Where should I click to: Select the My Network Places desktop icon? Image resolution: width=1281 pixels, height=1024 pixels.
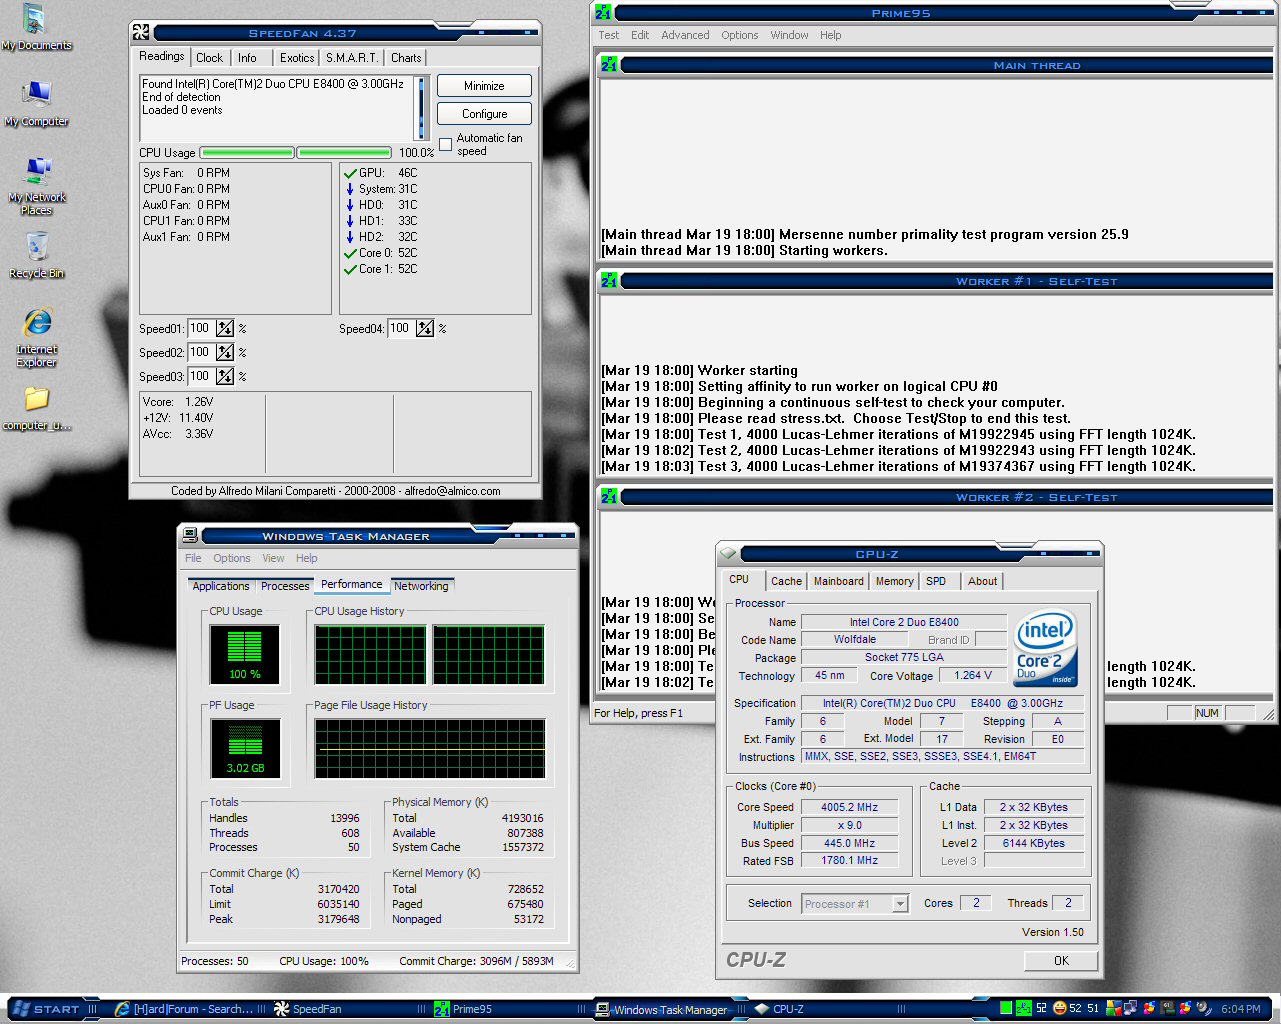tap(37, 186)
